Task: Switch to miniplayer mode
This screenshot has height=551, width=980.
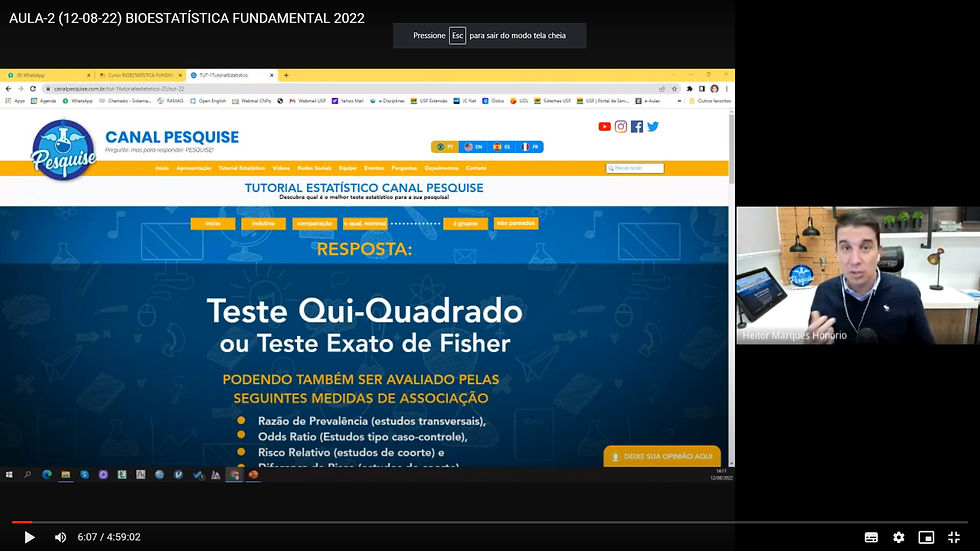Action: (926, 537)
